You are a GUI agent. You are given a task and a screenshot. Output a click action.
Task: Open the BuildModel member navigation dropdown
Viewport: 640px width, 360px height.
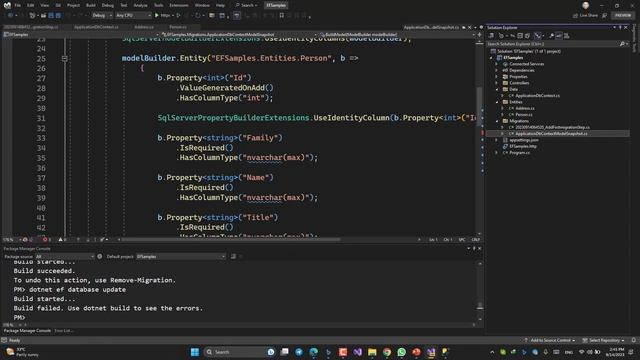point(398,35)
